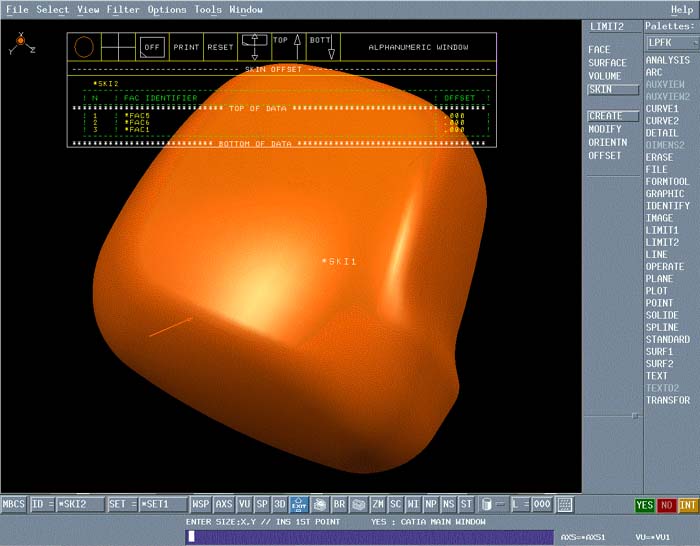Click the green YES button
Screen dimensions: 700x546
[645, 505]
